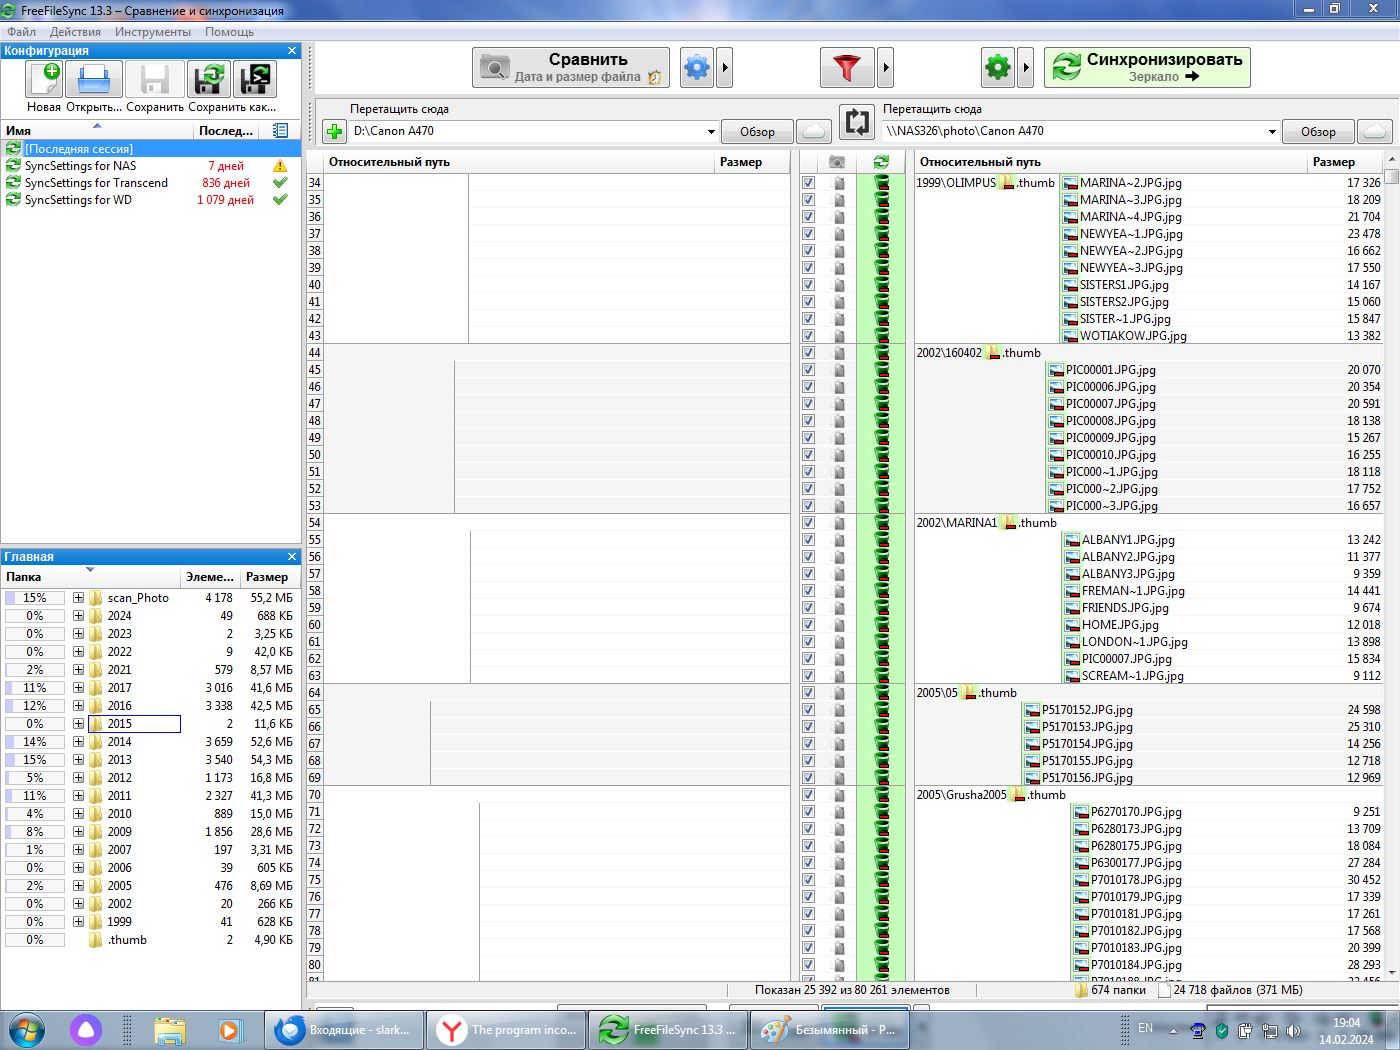Image resolution: width=1400 pixels, height=1050 pixels.
Task: Uncheck the checkbox in row 54
Action: point(808,523)
